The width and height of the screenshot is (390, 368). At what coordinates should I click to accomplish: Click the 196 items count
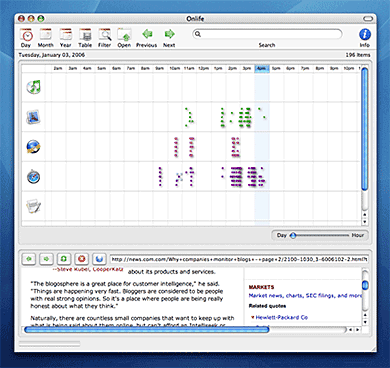(358, 55)
